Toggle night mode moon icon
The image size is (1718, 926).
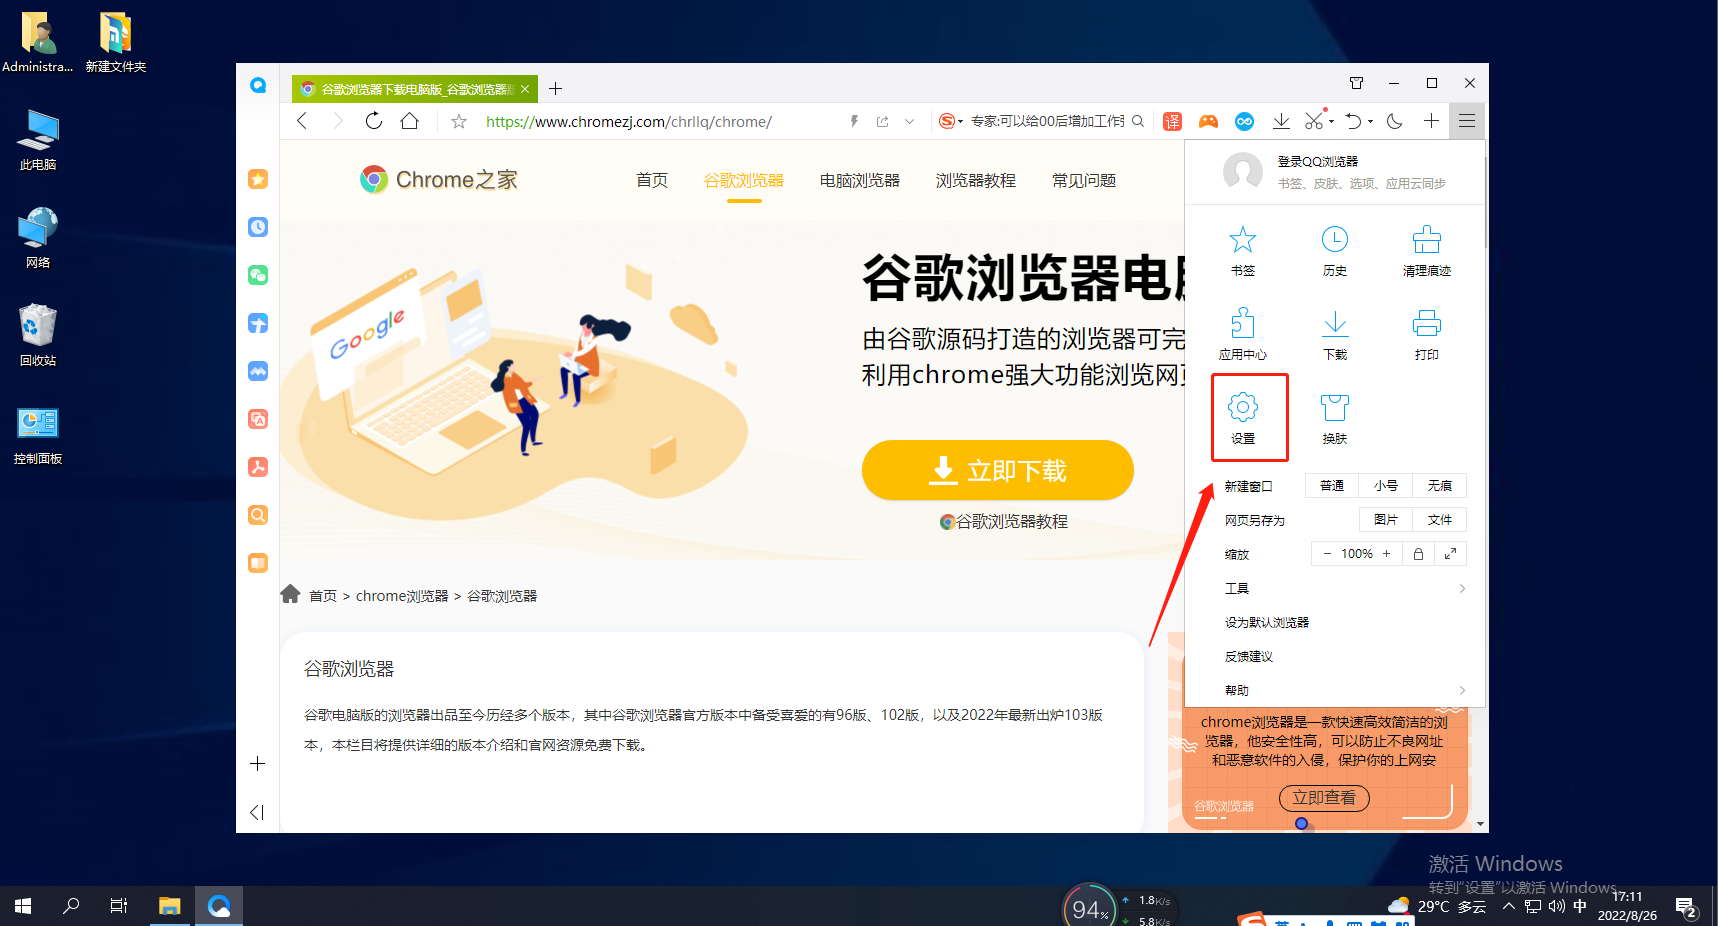click(1394, 121)
